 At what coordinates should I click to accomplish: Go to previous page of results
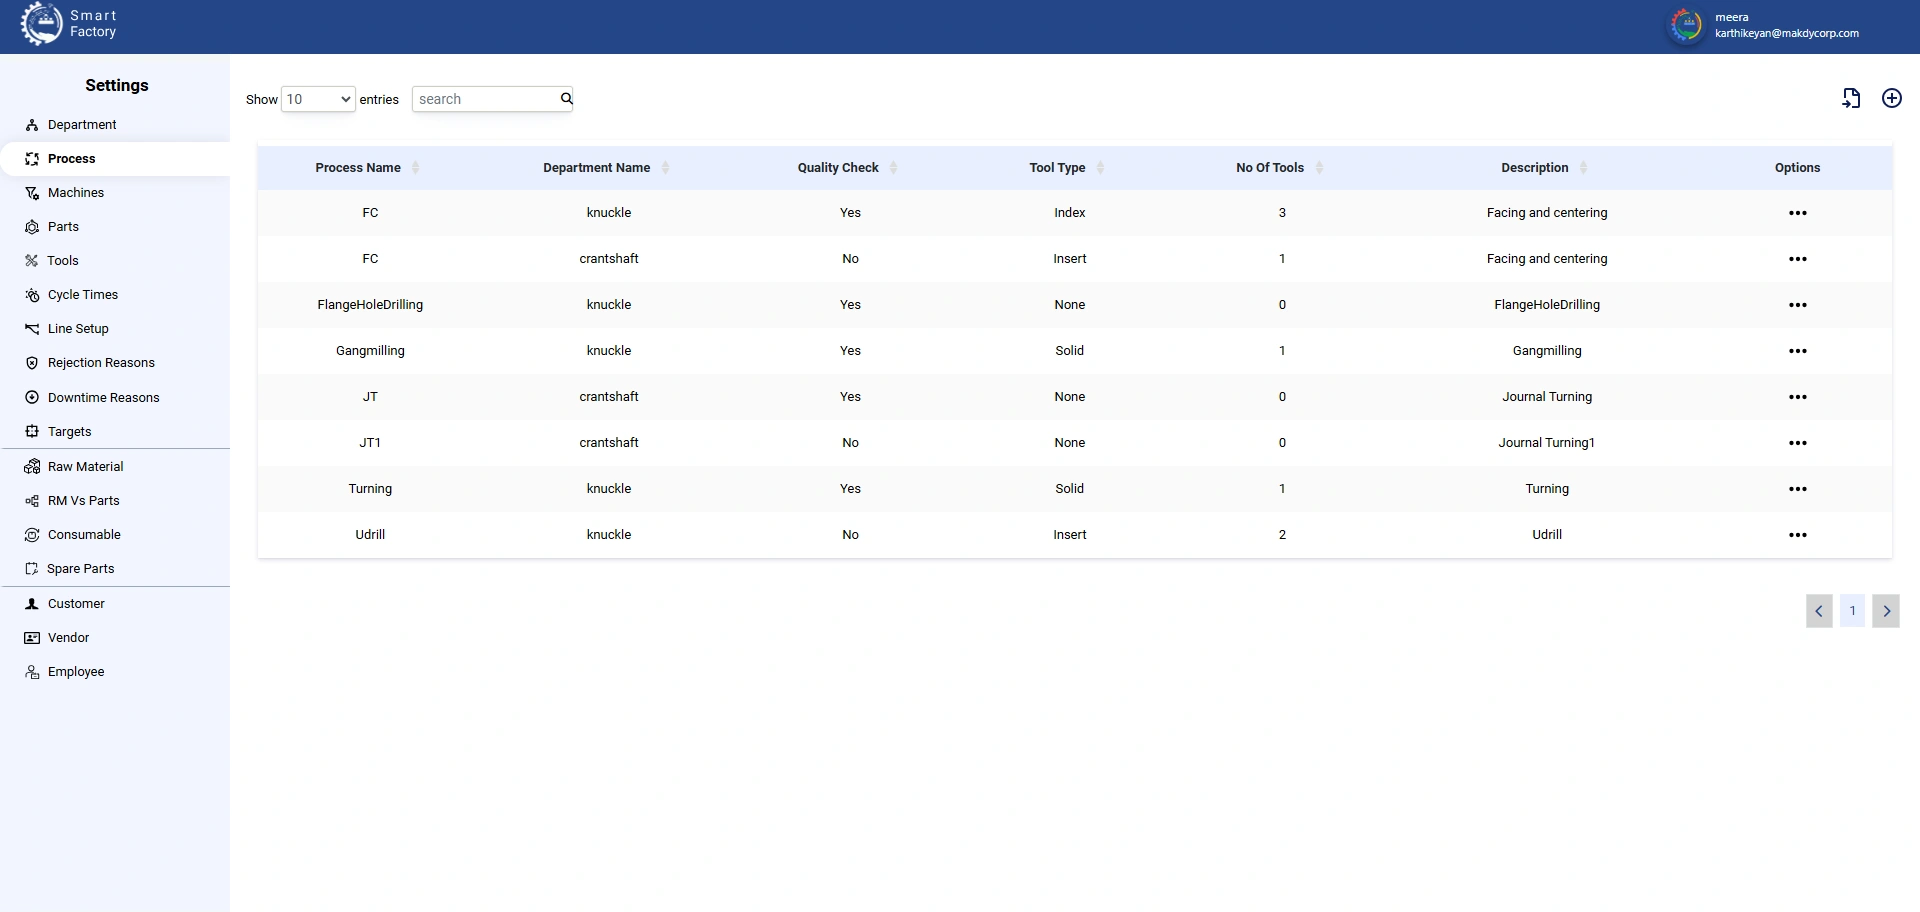1819,611
